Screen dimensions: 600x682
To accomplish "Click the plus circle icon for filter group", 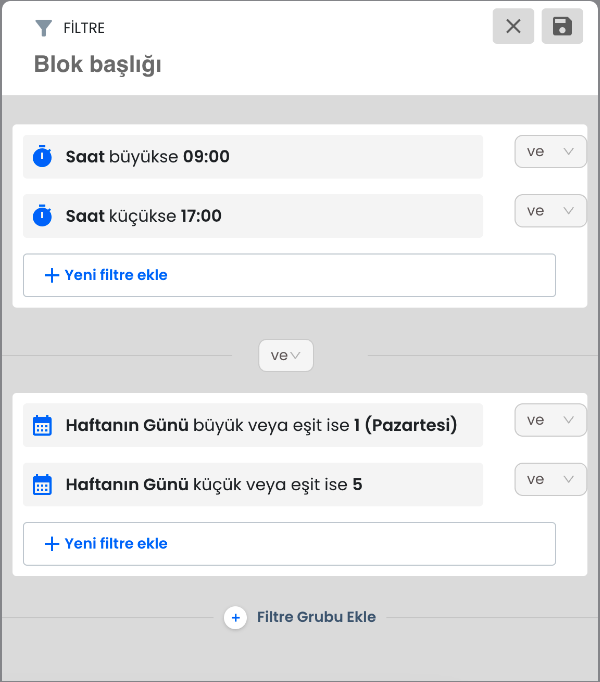I will tap(235, 617).
